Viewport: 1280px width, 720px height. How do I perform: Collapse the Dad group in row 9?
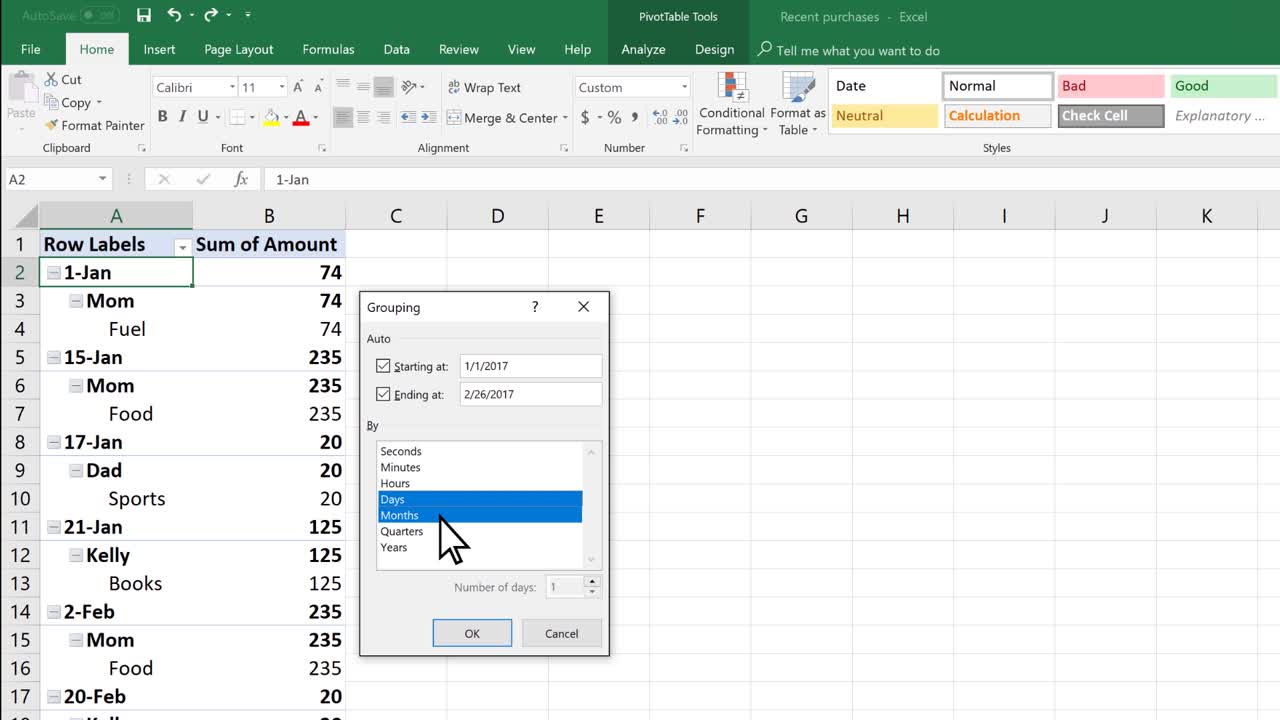pyautogui.click(x=76, y=470)
